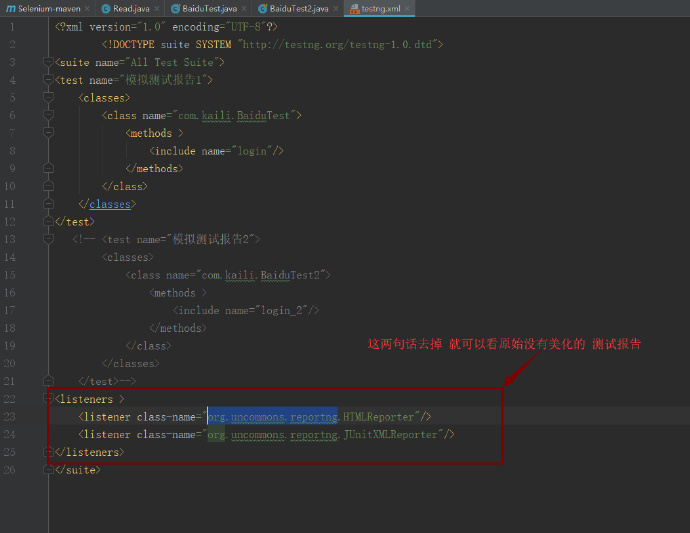Viewport: 690px width, 533px height.
Task: Click 'All Test Suite' suite name value
Action: (172, 62)
